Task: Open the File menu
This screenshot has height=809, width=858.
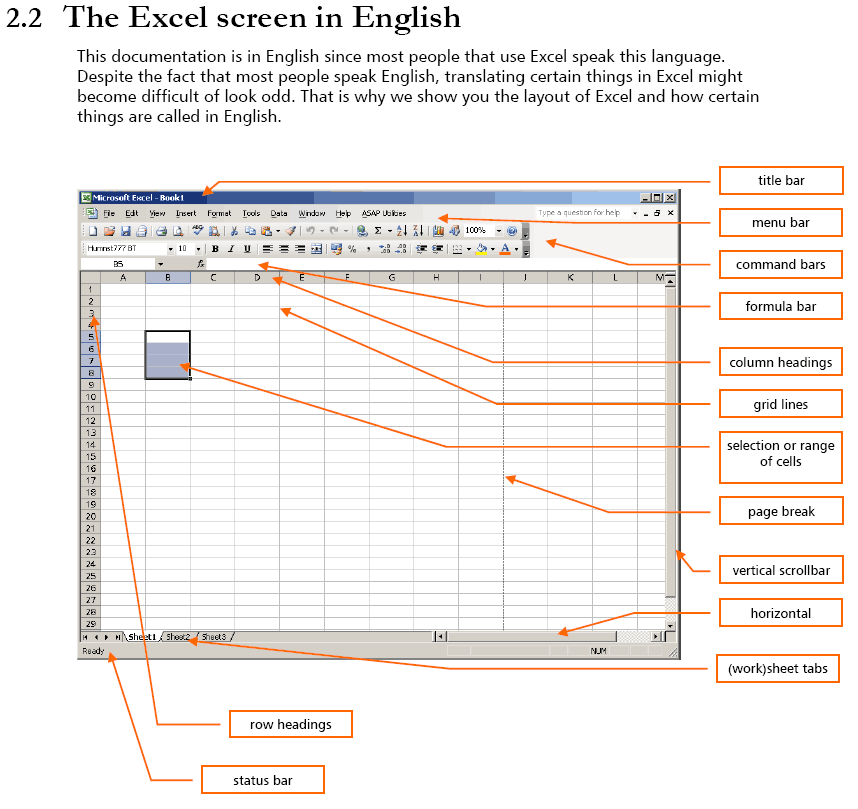Action: click(109, 213)
